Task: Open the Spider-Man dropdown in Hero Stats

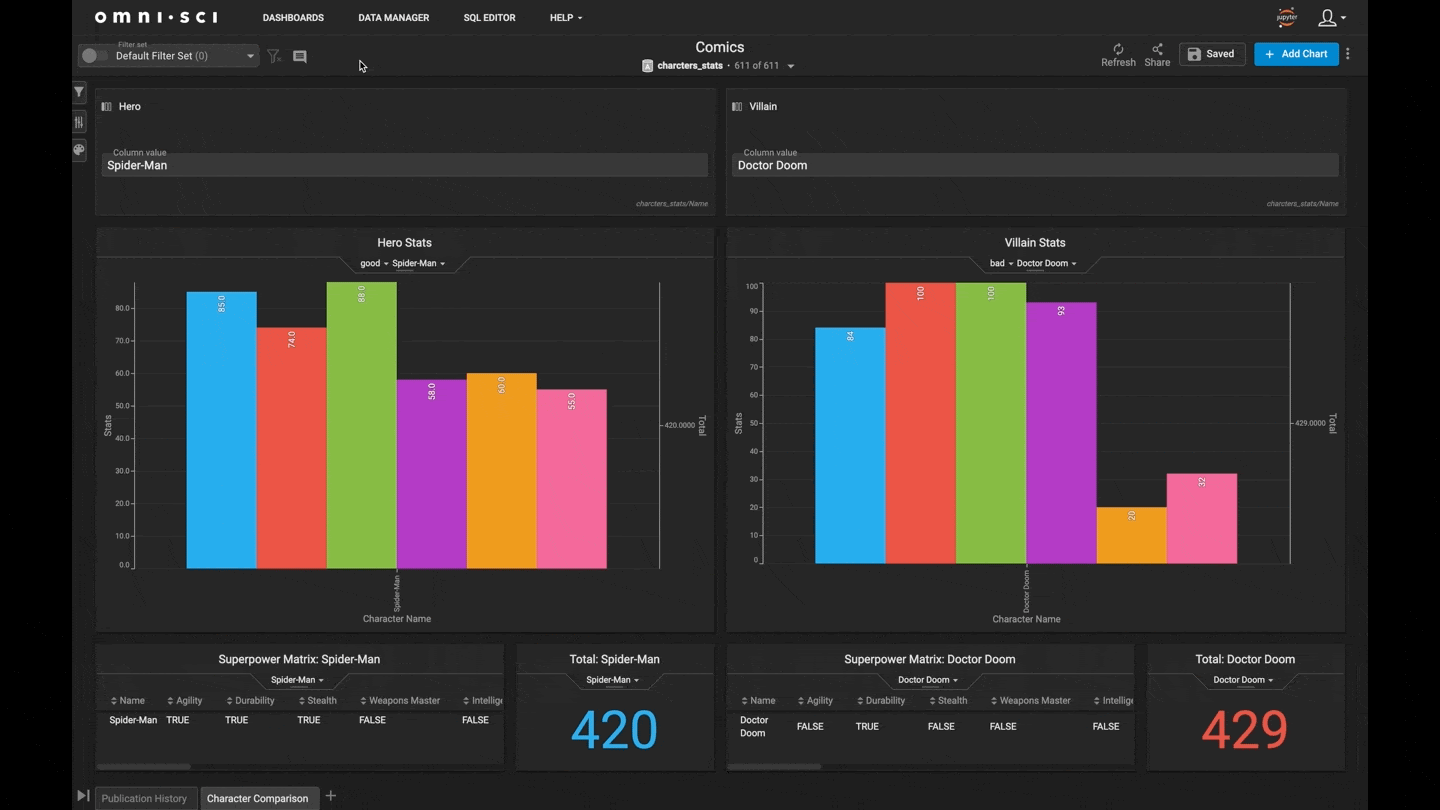Action: coord(418,264)
